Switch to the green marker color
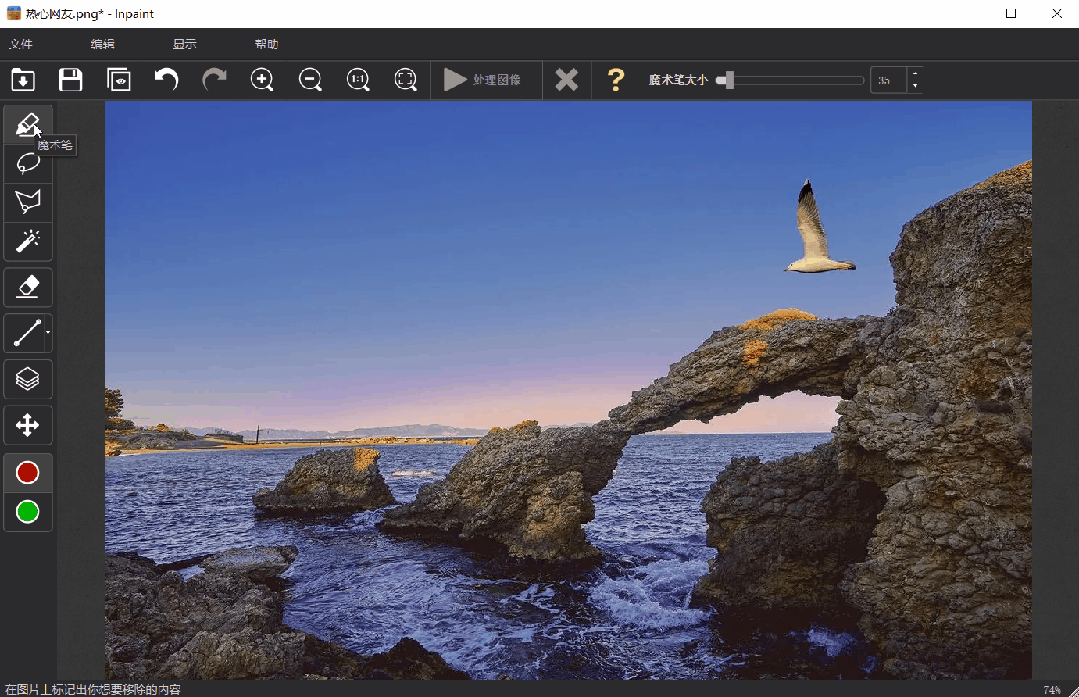Viewport: 1079px width, 697px height. coord(28,512)
